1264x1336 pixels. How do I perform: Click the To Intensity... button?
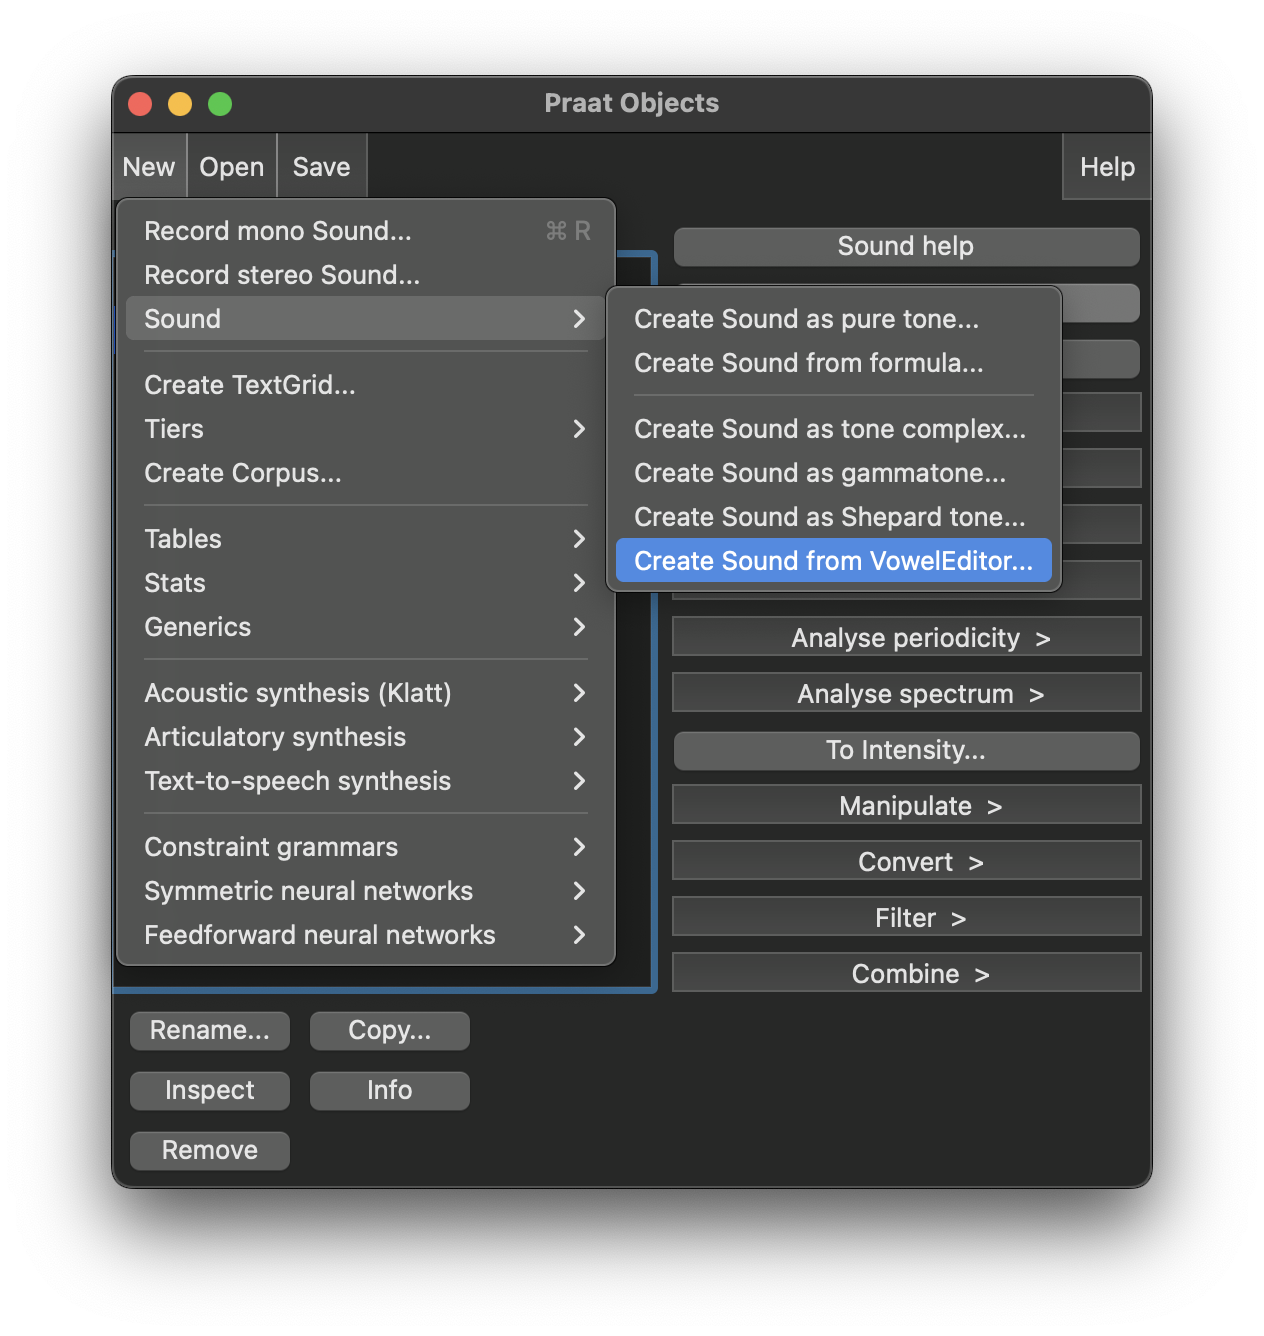pyautogui.click(x=906, y=750)
